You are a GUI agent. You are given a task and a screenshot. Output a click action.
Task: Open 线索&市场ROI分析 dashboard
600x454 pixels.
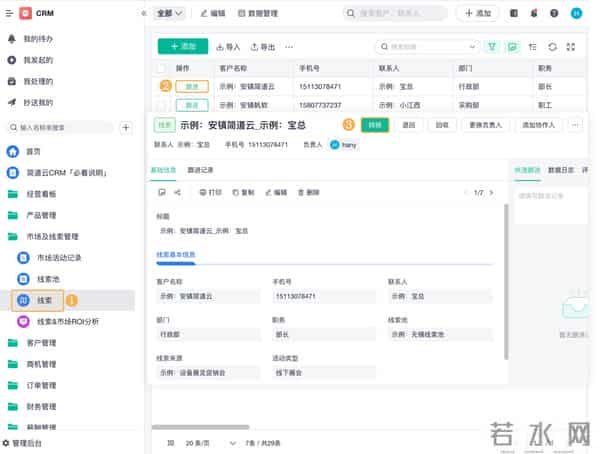(x=58, y=322)
